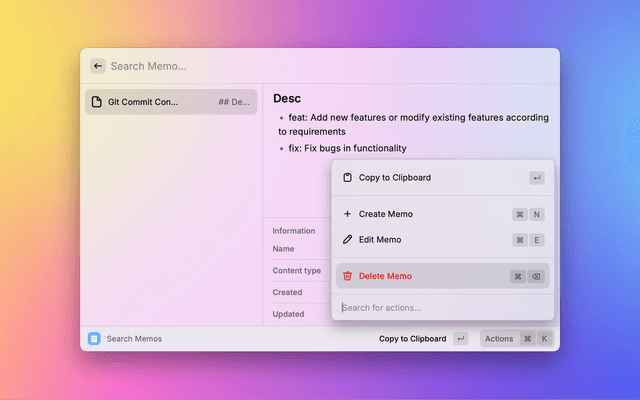
Task: Select the Create Memo action
Action: (386, 214)
